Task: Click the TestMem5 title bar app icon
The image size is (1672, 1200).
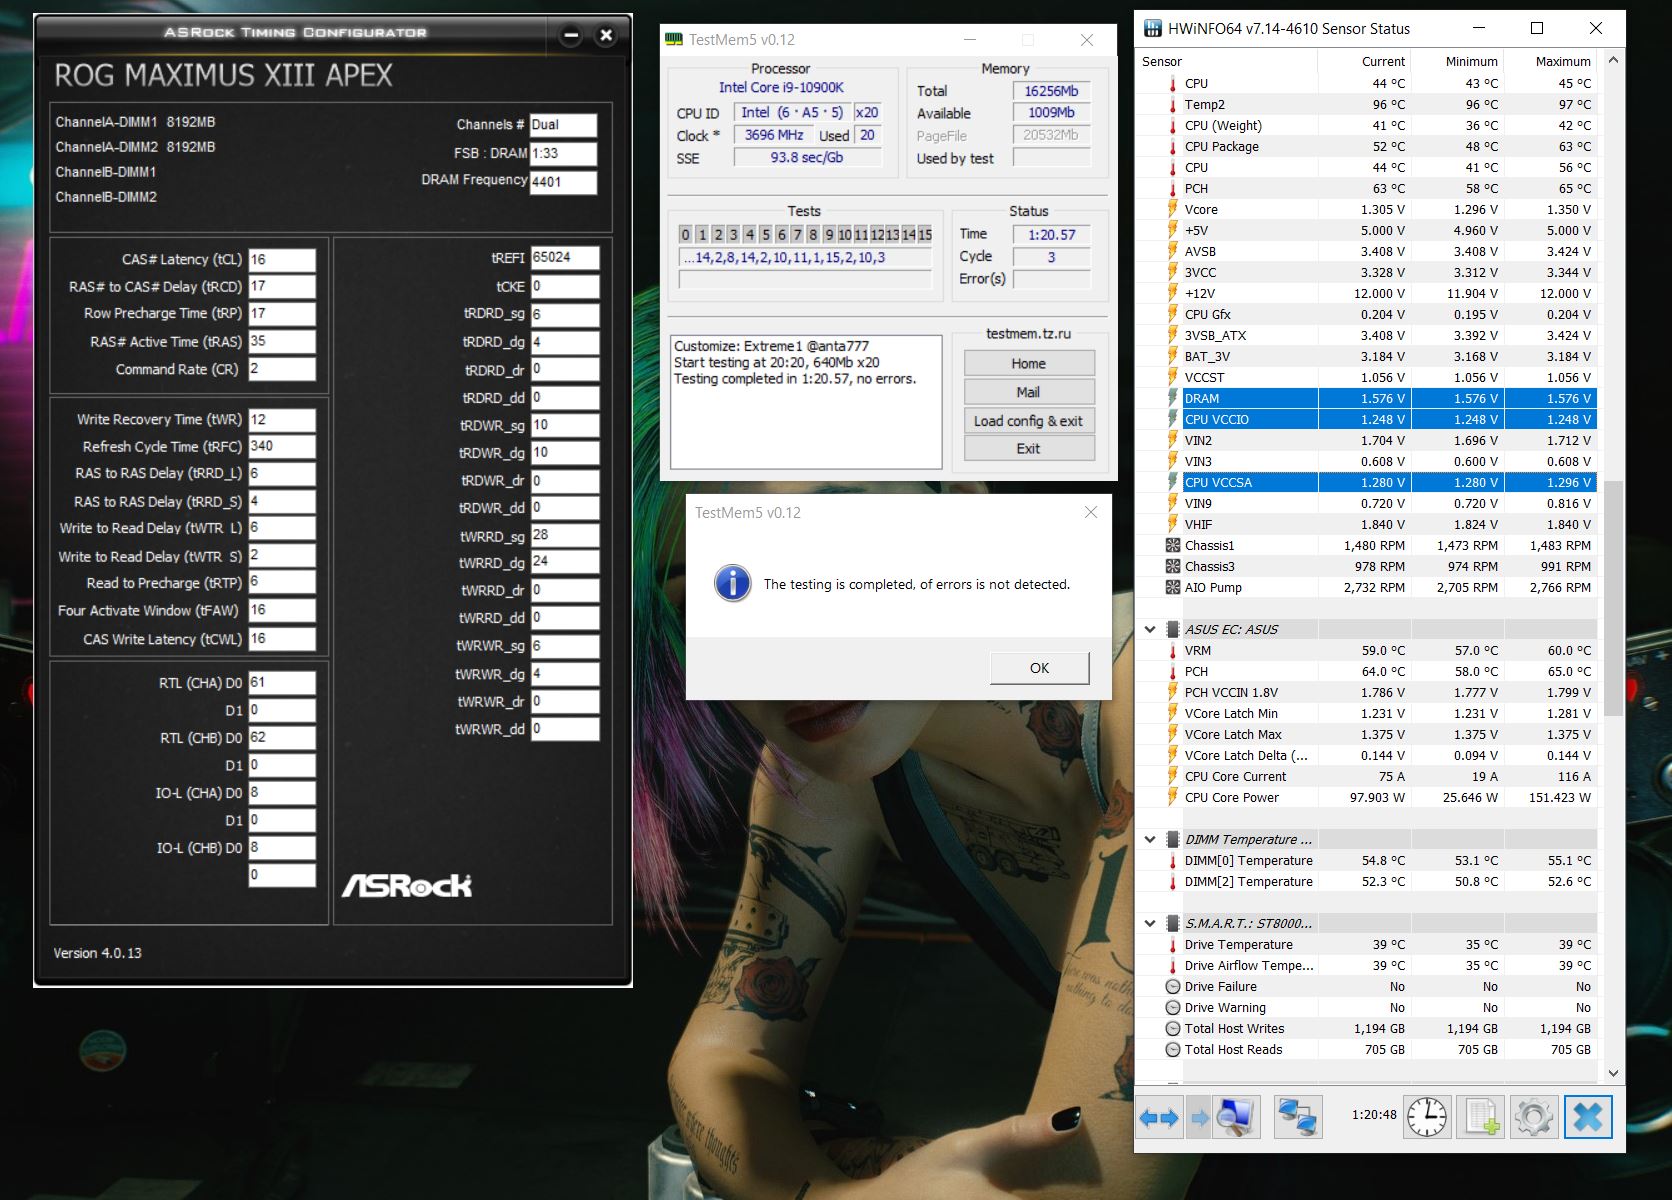Action: click(674, 40)
